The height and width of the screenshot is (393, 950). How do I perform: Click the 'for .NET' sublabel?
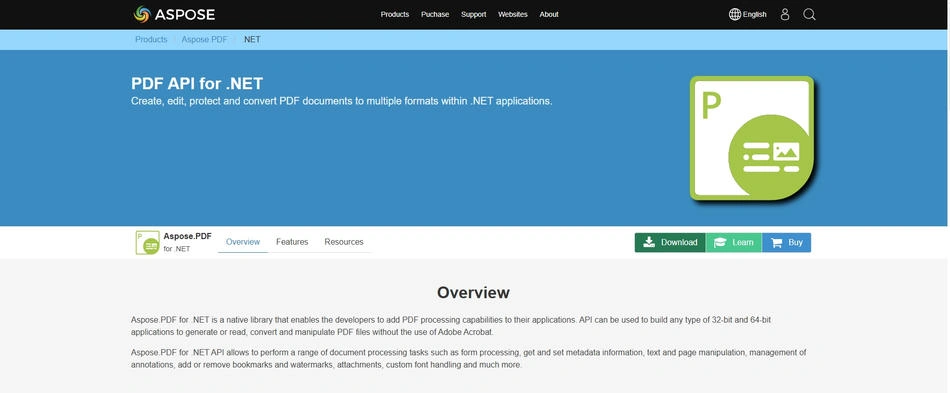(x=177, y=249)
